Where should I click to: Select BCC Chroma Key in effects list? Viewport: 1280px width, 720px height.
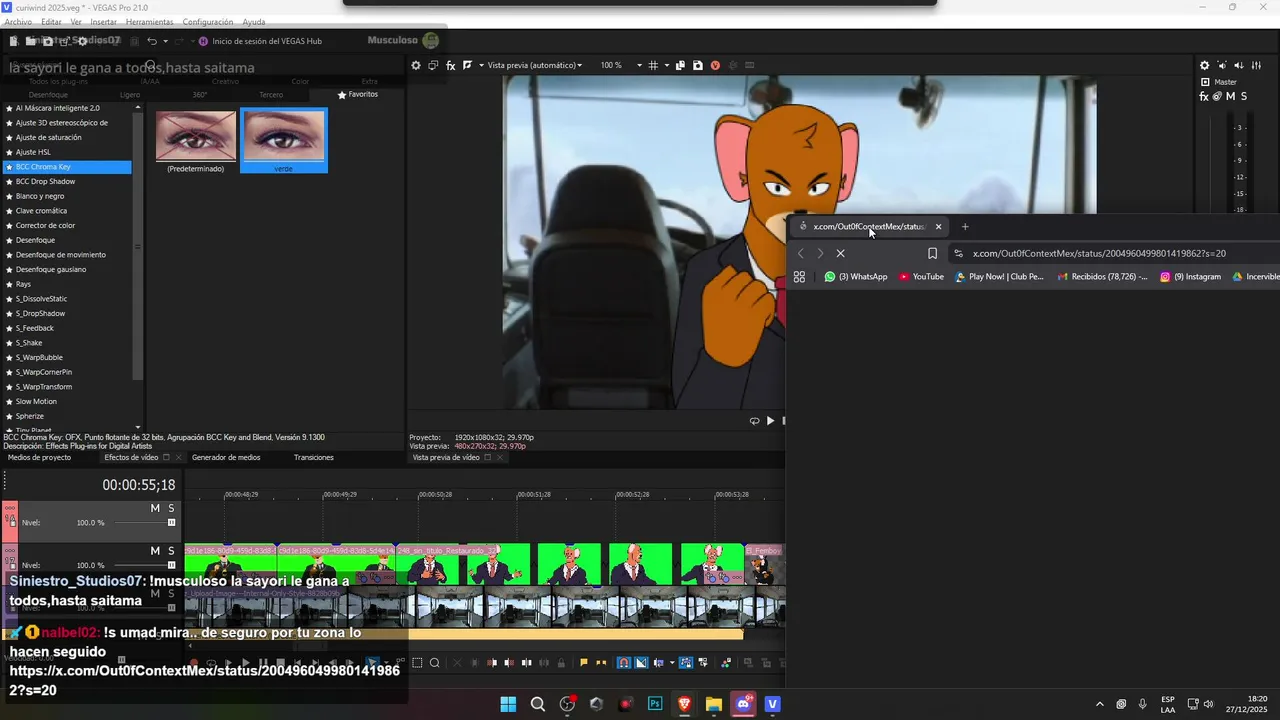[x=68, y=167]
